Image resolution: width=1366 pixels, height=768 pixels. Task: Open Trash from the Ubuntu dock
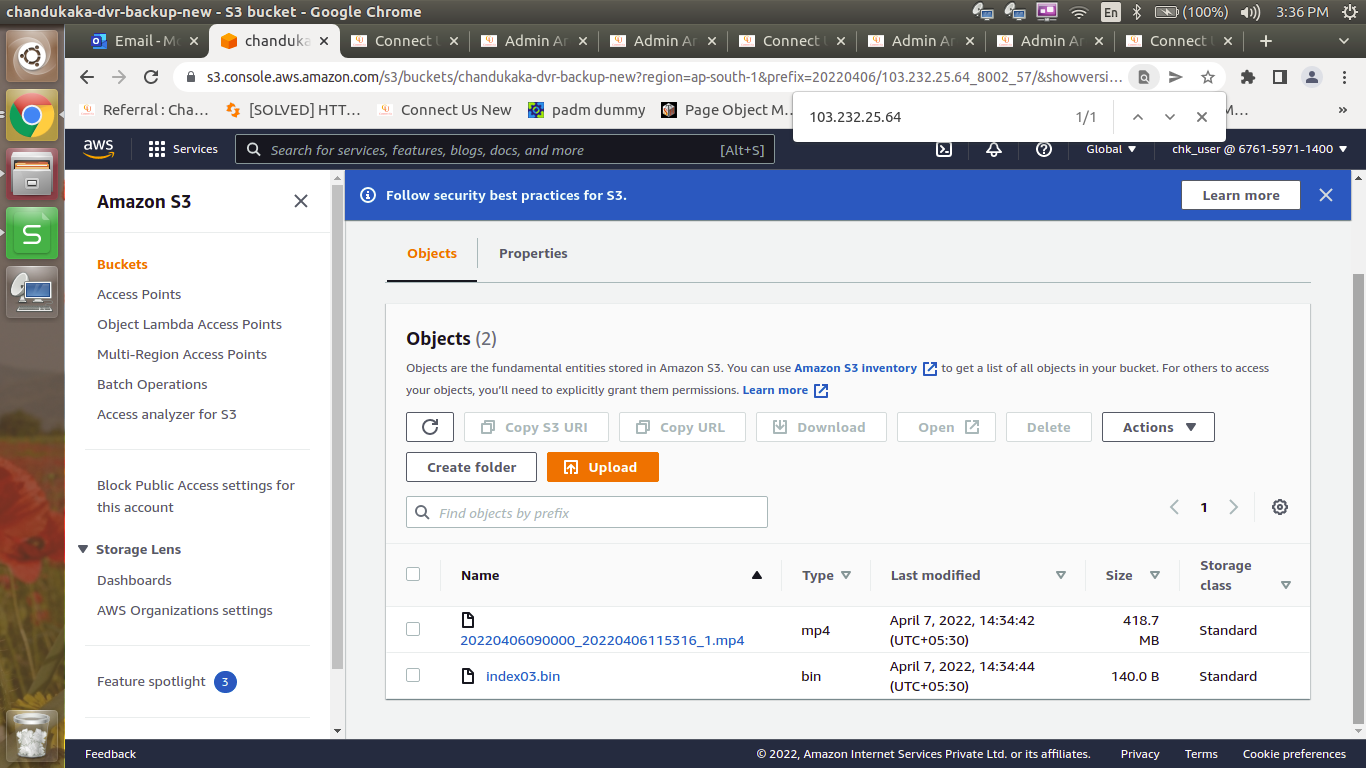[x=32, y=736]
